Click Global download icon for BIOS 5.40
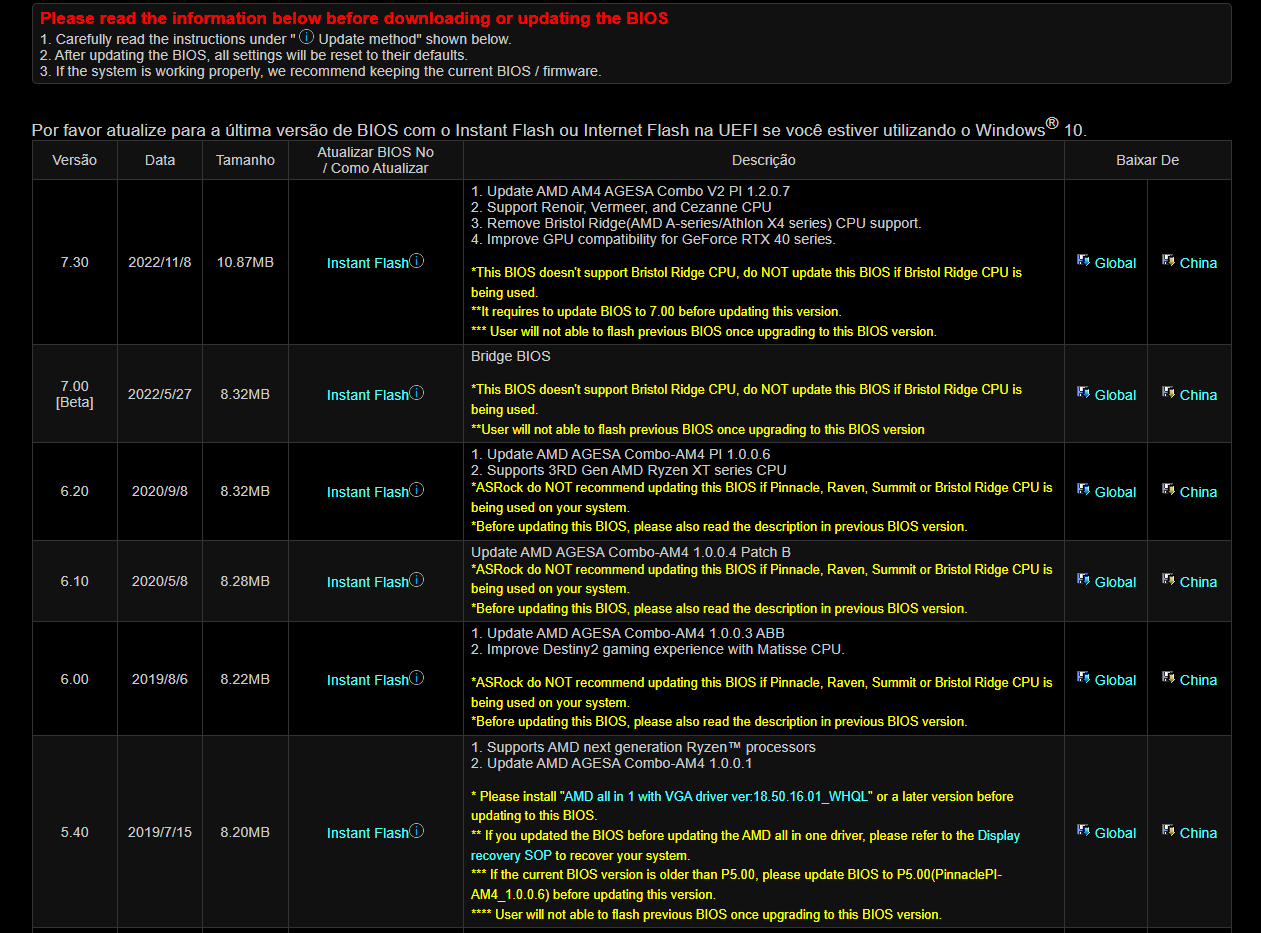Screen dimensions: 1261x933 coord(1083,831)
